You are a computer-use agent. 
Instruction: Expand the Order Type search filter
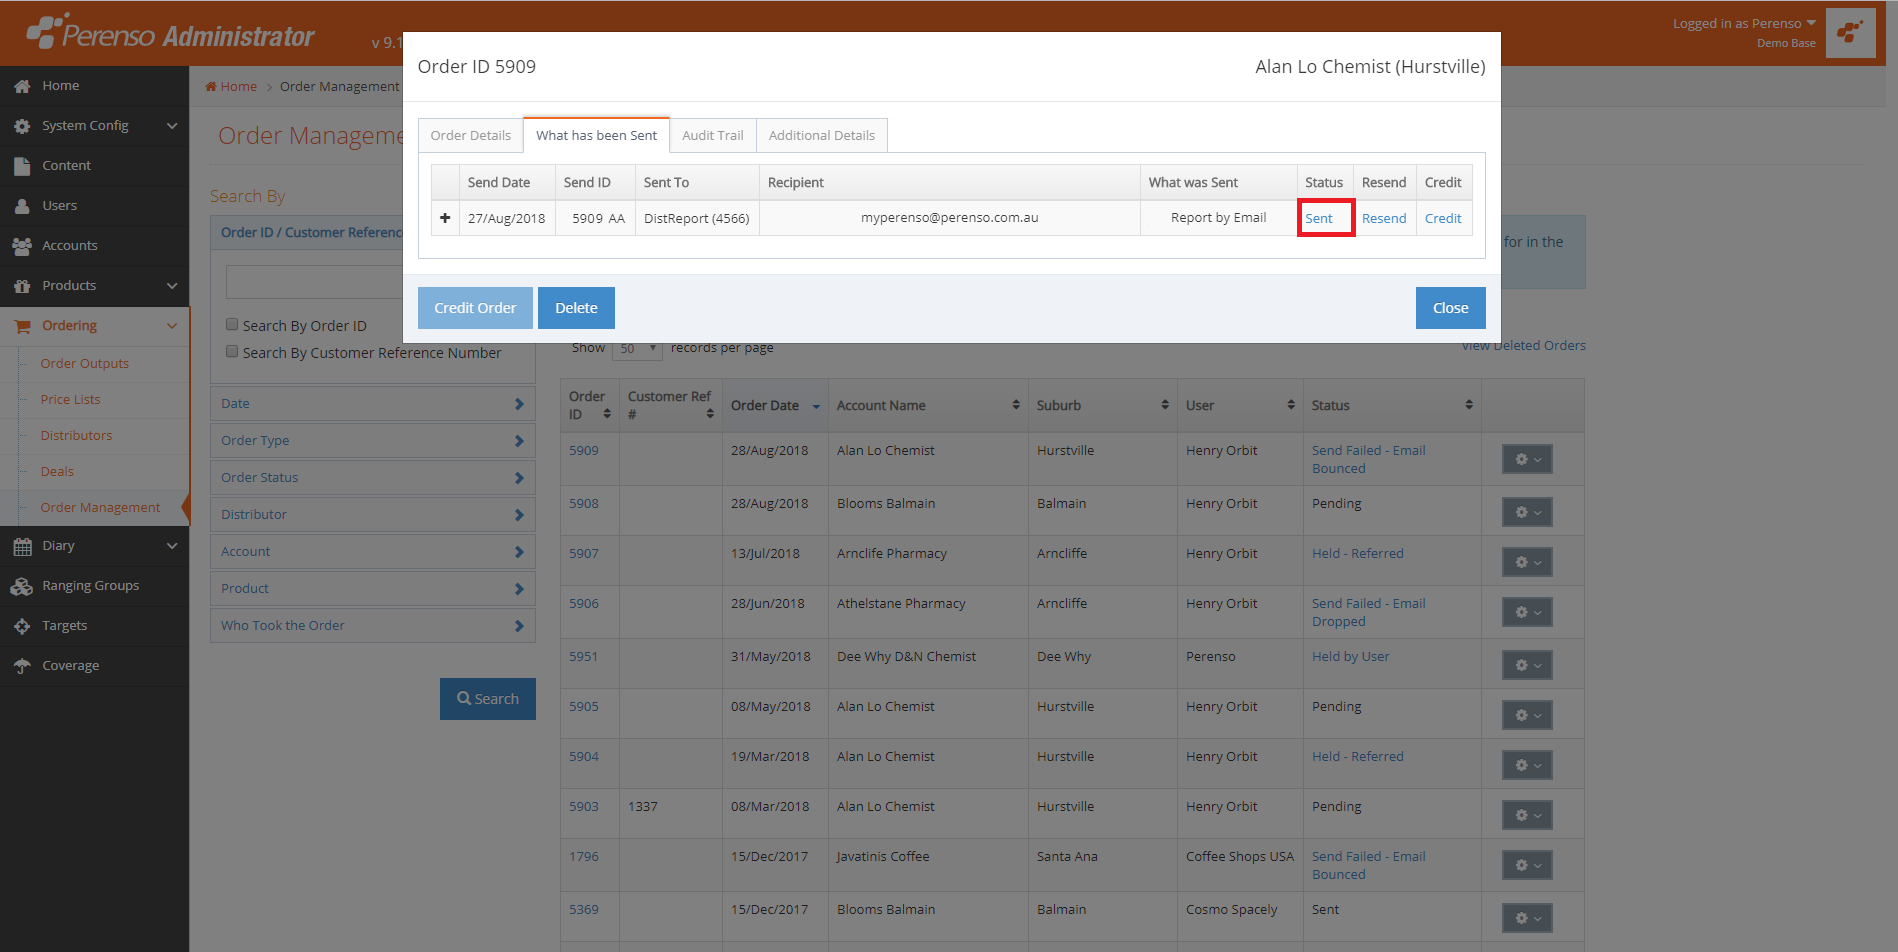[x=372, y=441]
